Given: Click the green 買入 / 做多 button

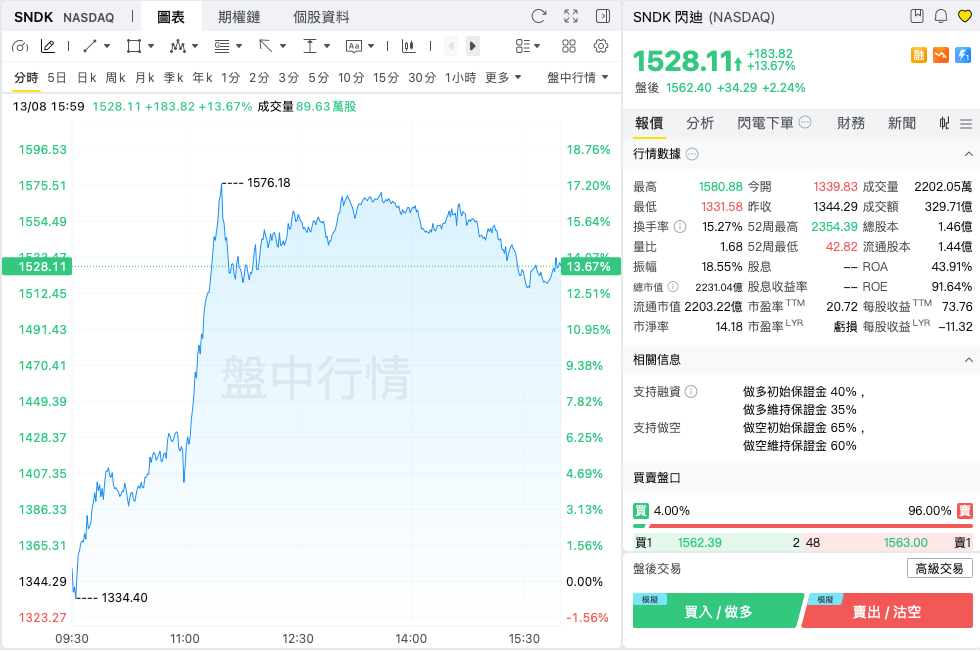Looking at the screenshot, I should click(x=718, y=611).
